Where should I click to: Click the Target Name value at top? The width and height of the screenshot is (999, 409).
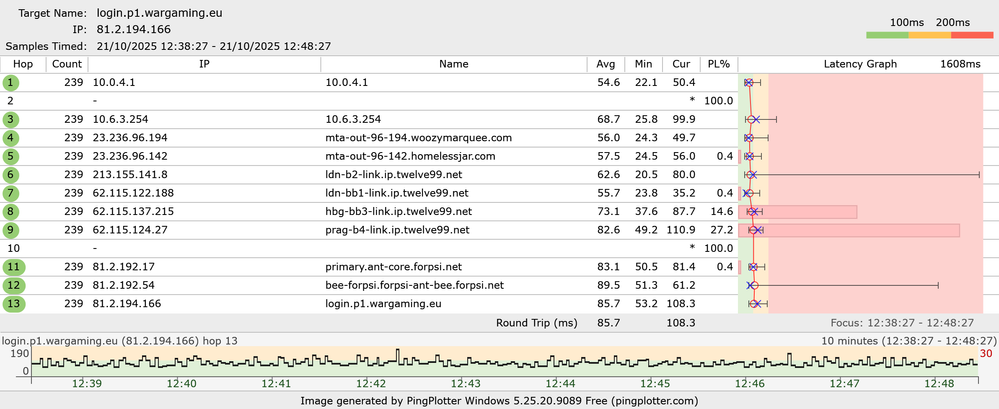click(x=160, y=13)
